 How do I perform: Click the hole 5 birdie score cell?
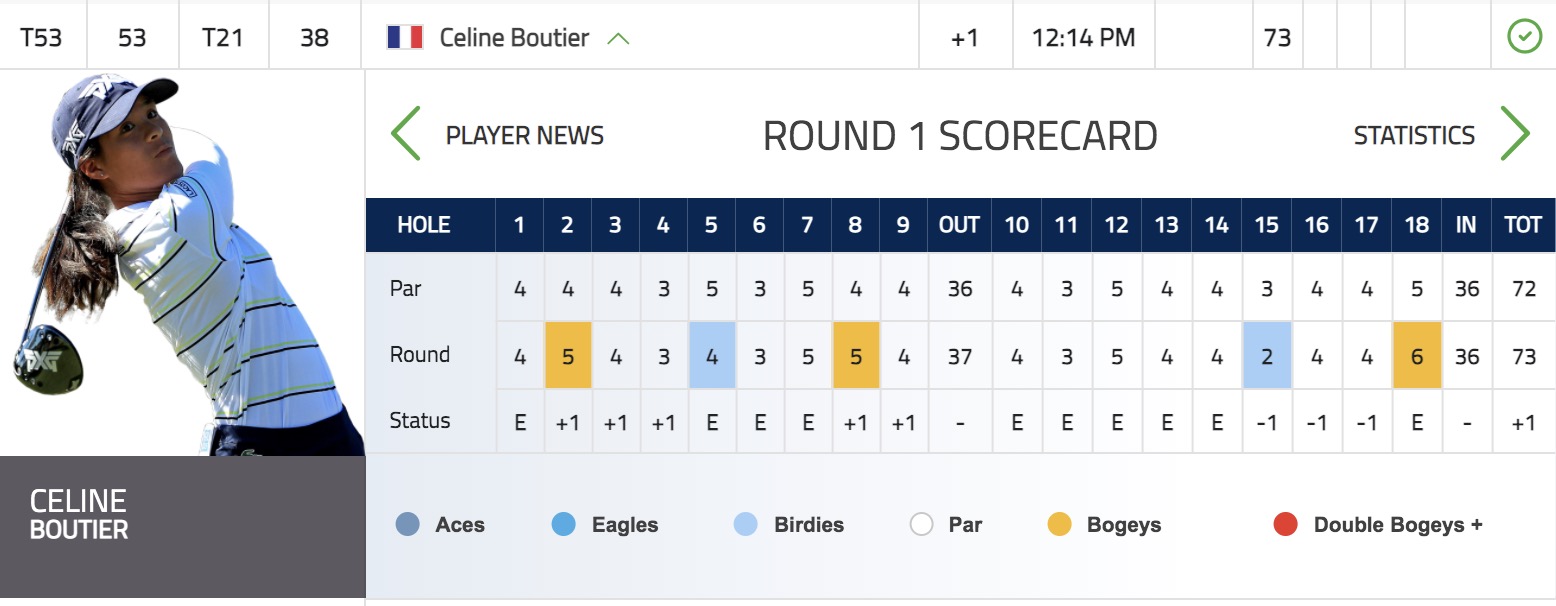[712, 355]
